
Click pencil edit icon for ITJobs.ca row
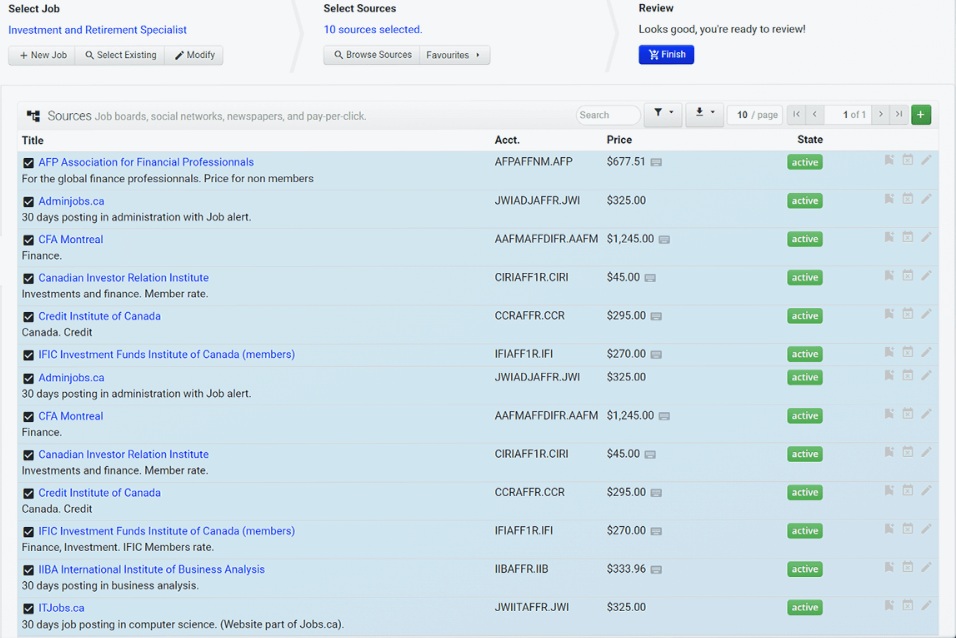point(926,606)
